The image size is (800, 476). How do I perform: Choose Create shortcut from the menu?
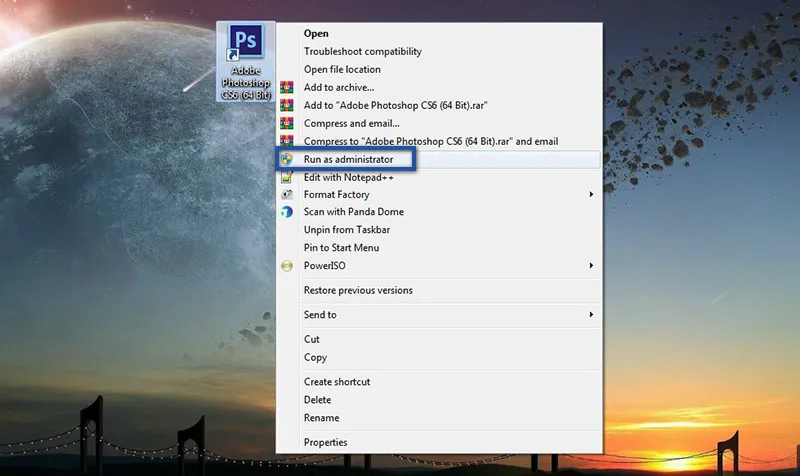[337, 382]
